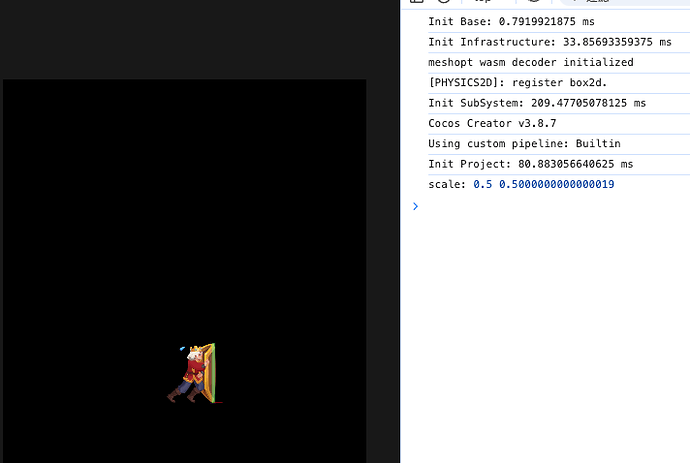This screenshot has width=690, height=463.
Task: Click the console input prompt chevron
Action: pos(415,206)
